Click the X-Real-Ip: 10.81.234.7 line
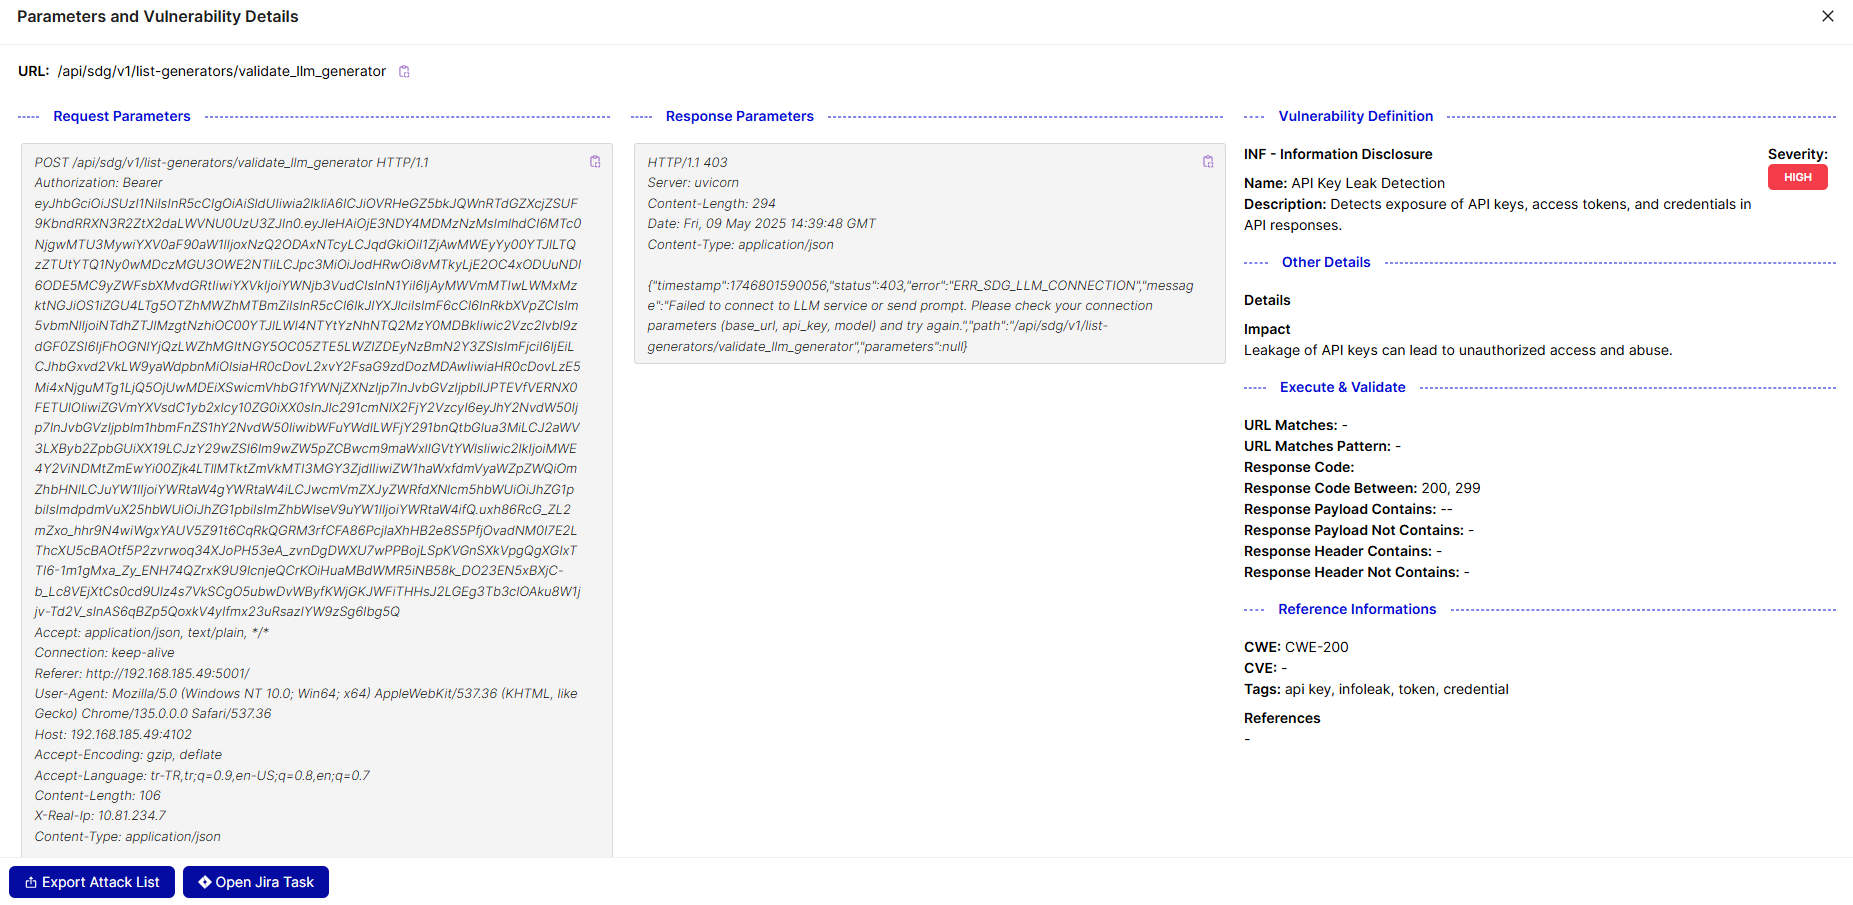Screen dimensions: 1853x905 click(100, 816)
